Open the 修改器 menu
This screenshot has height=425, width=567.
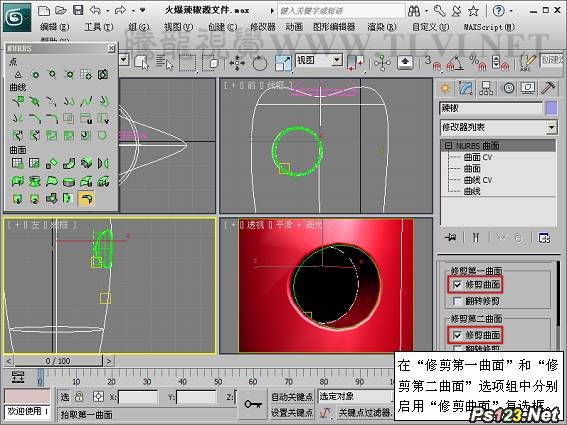pos(263,27)
